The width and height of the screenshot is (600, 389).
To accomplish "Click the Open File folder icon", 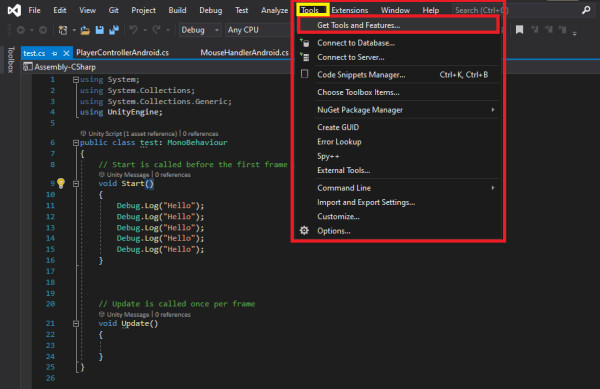I will tap(85, 30).
